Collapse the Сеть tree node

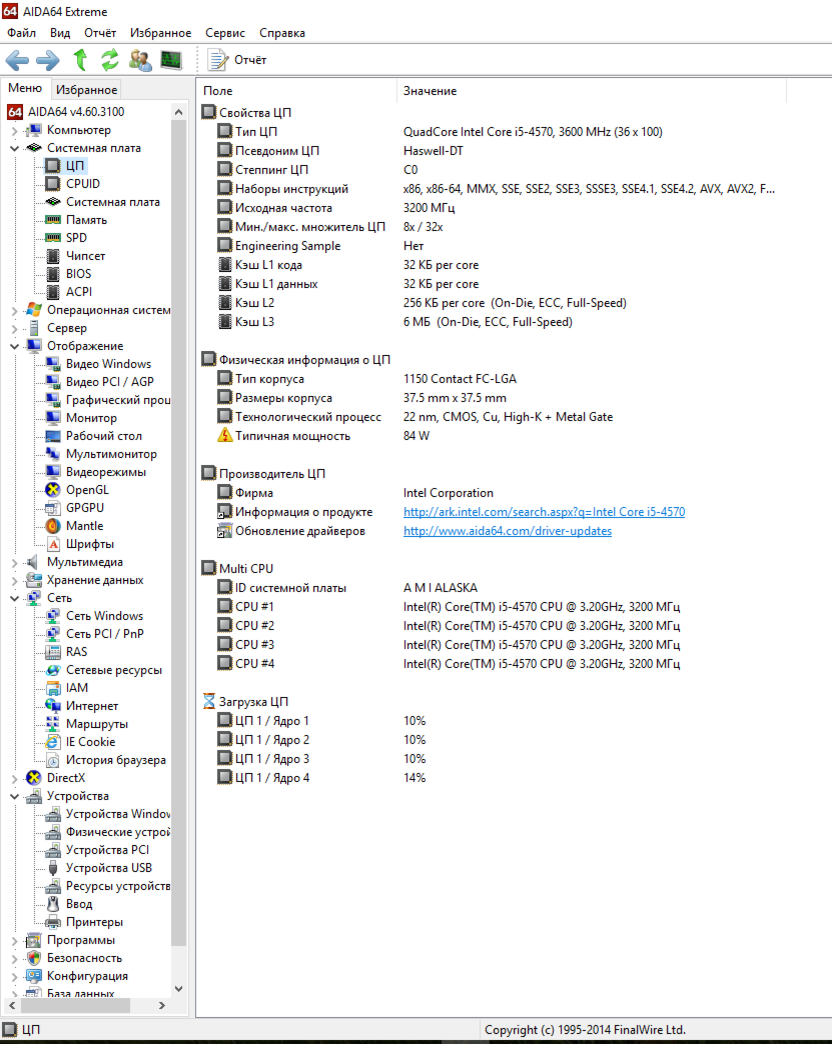click(x=15, y=599)
